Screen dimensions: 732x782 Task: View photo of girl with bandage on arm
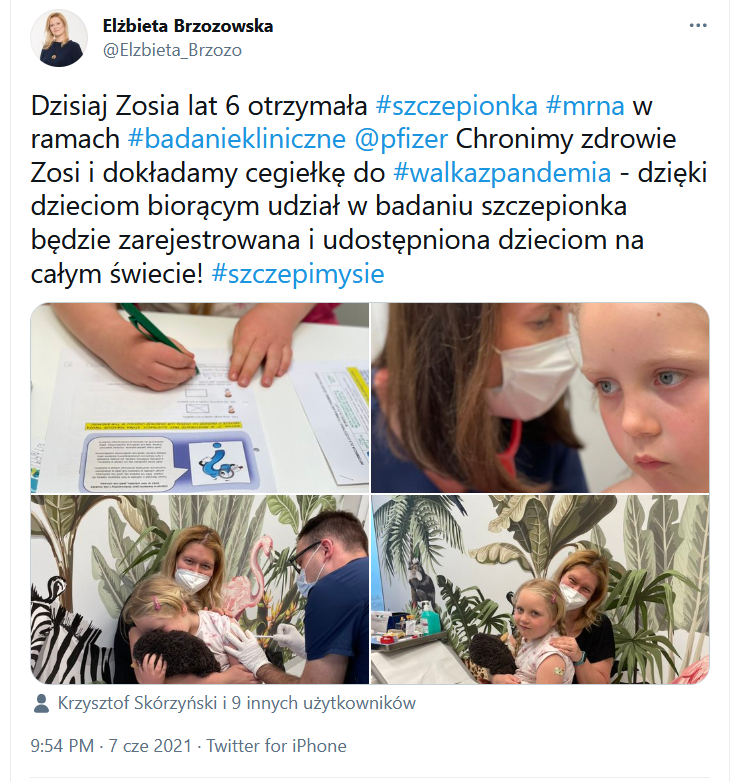(x=540, y=589)
